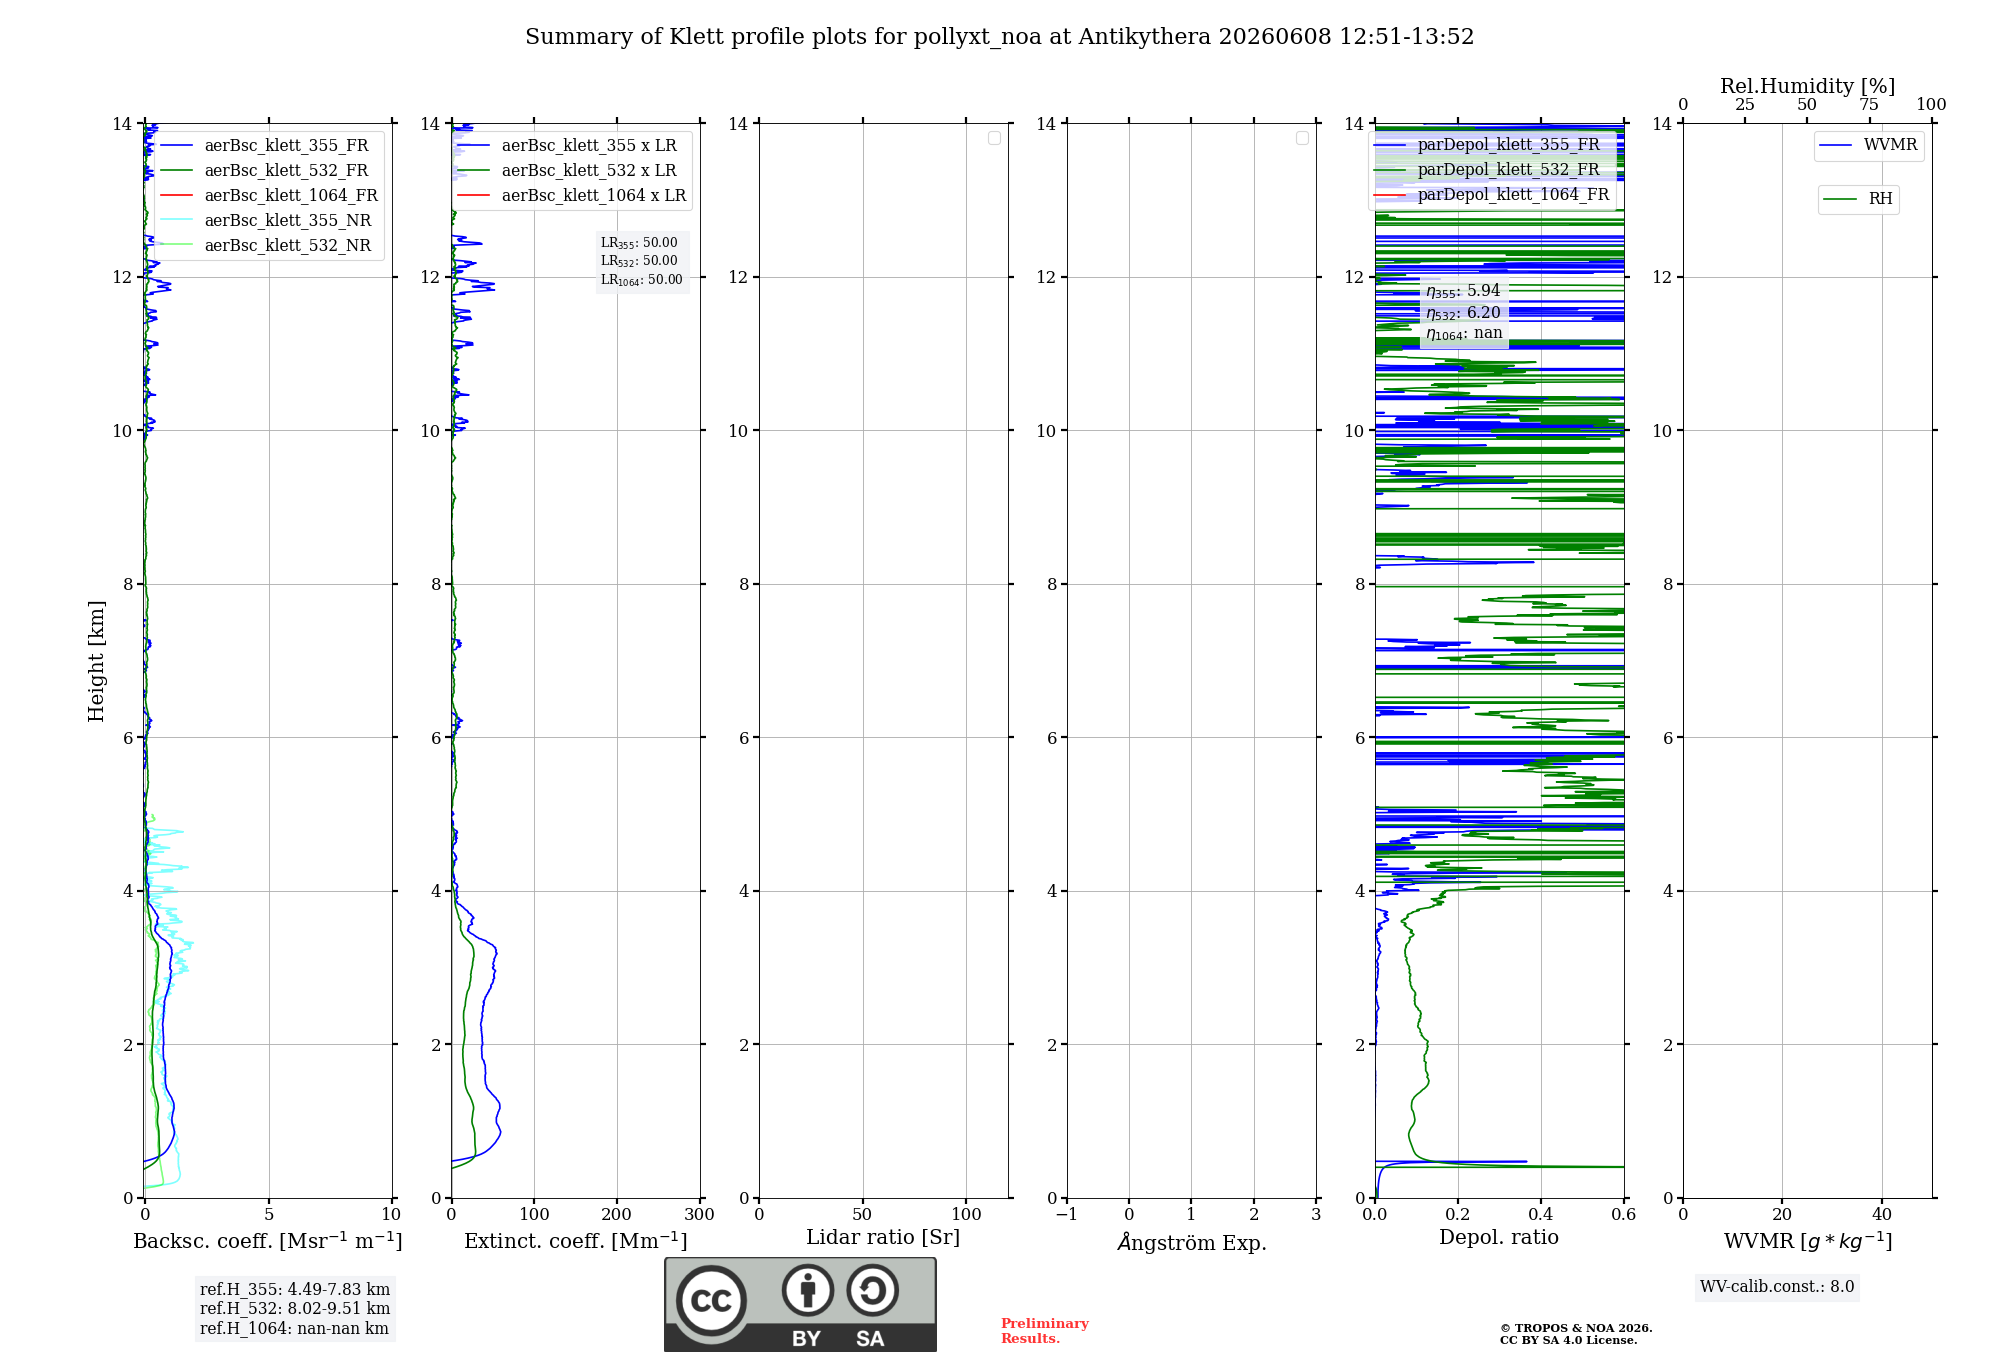Click the 'Height [km]' y-axis label
2000x1360 pixels.
[96, 661]
